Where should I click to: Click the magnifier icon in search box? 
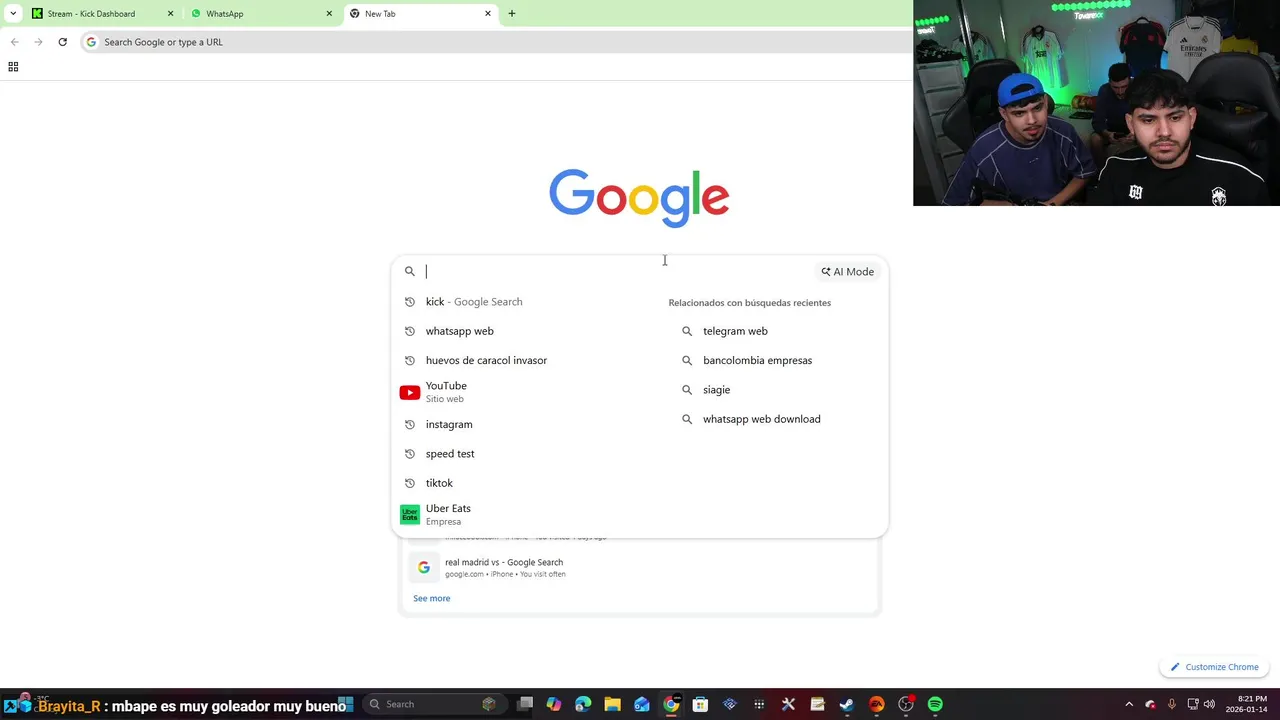tap(410, 271)
